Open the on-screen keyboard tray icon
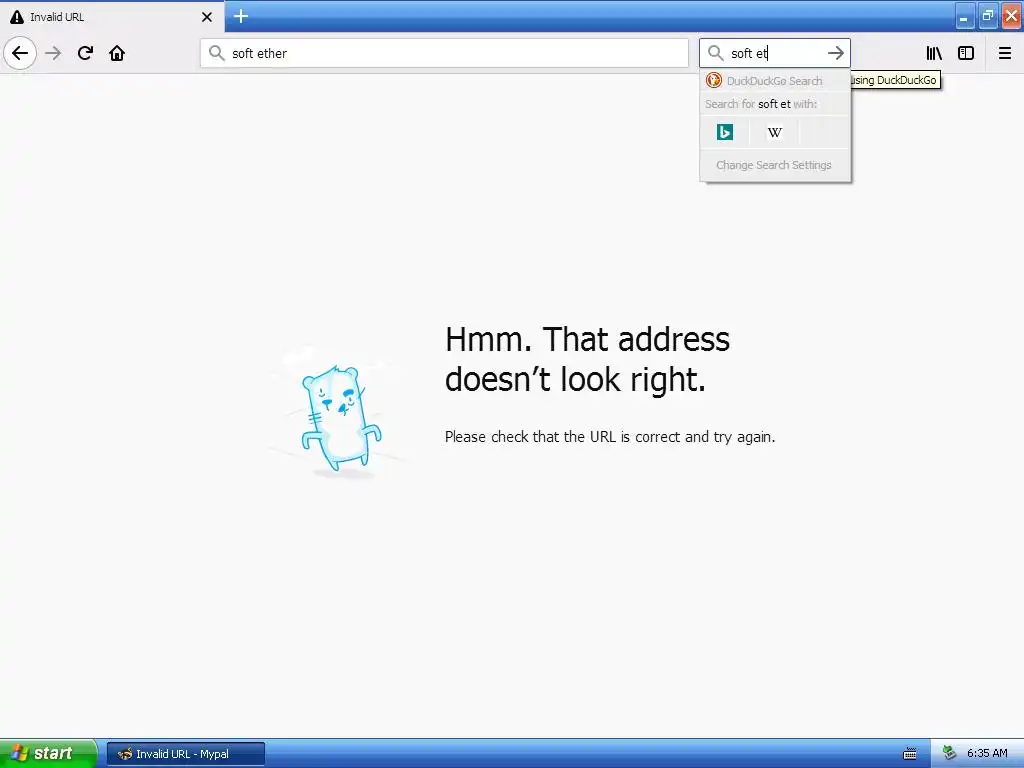This screenshot has width=1024, height=768. coord(910,754)
